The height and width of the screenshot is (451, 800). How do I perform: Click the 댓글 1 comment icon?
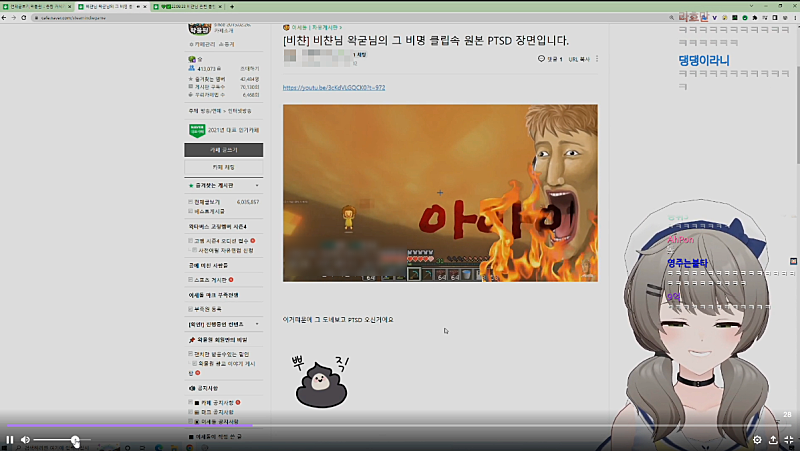[x=550, y=59]
